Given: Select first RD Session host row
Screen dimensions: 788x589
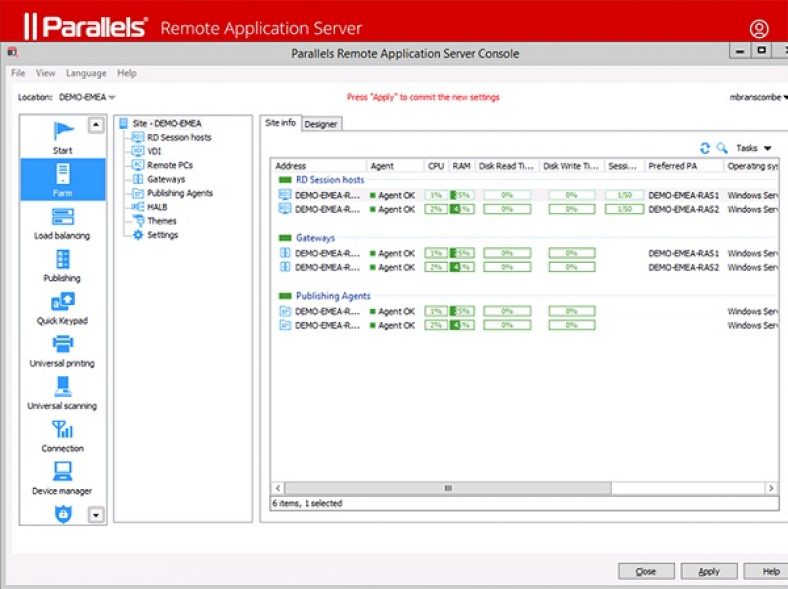Looking at the screenshot, I should tap(526, 195).
